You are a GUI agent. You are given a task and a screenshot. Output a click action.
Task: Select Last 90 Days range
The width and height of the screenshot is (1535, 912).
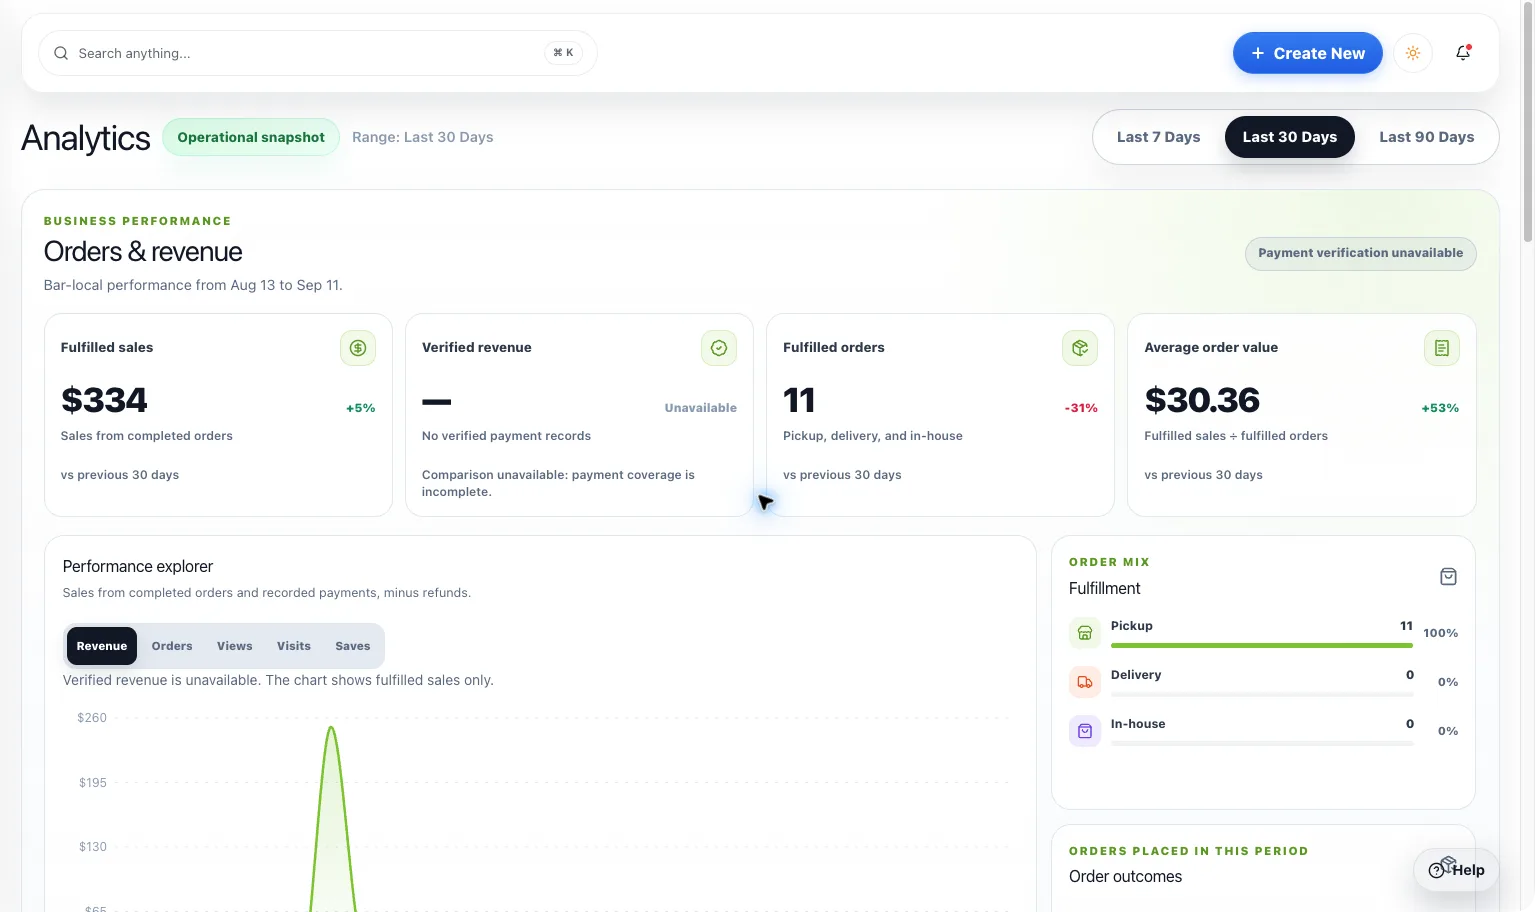(x=1427, y=137)
